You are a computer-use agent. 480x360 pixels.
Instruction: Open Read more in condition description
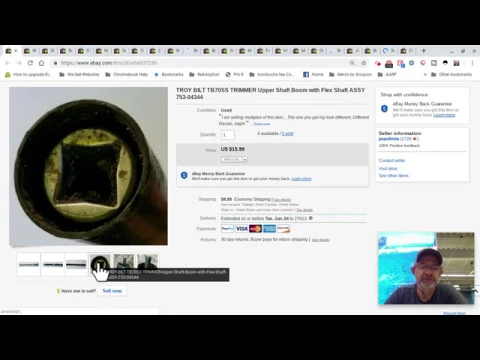tap(262, 124)
